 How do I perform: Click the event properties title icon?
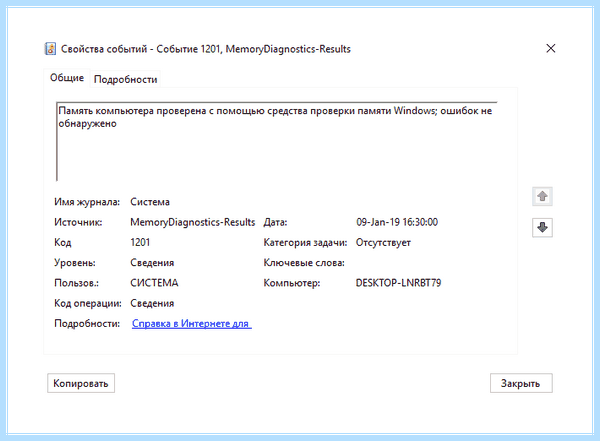(50, 49)
